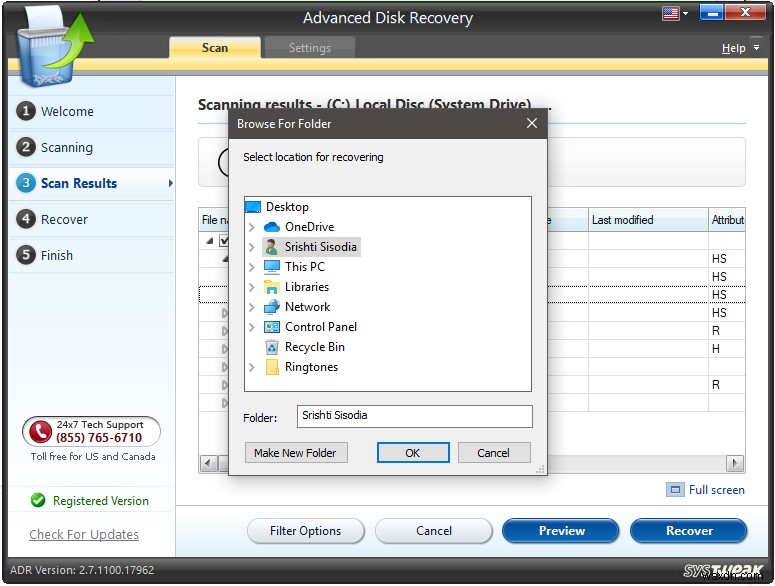Click the Registered Version text
Viewport: 775px width, 586px height.
point(101,501)
